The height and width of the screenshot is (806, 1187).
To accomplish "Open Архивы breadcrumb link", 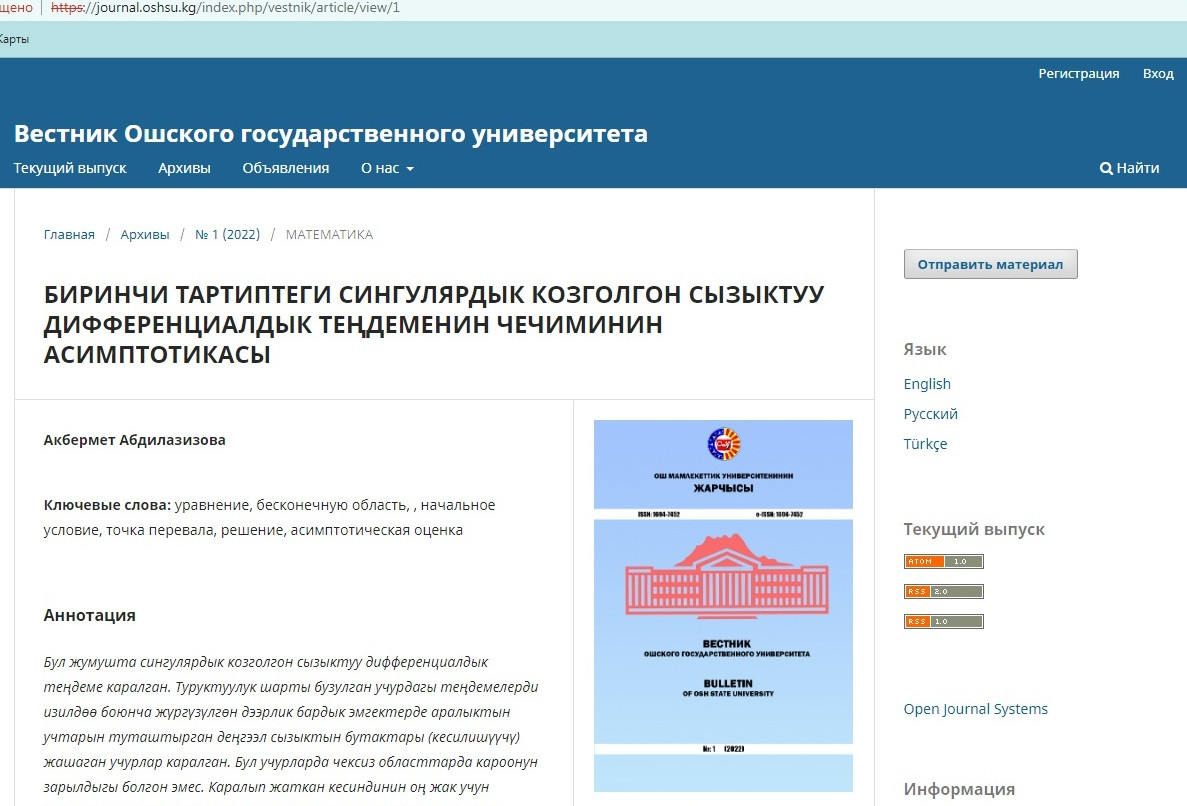I will (x=145, y=235).
